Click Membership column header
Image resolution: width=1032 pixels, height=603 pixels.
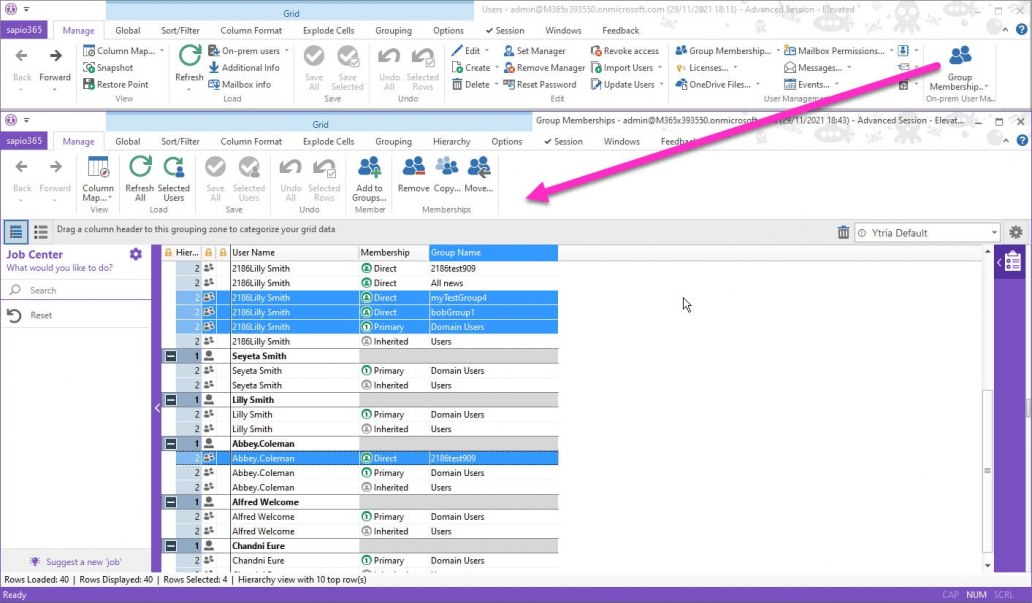click(394, 253)
